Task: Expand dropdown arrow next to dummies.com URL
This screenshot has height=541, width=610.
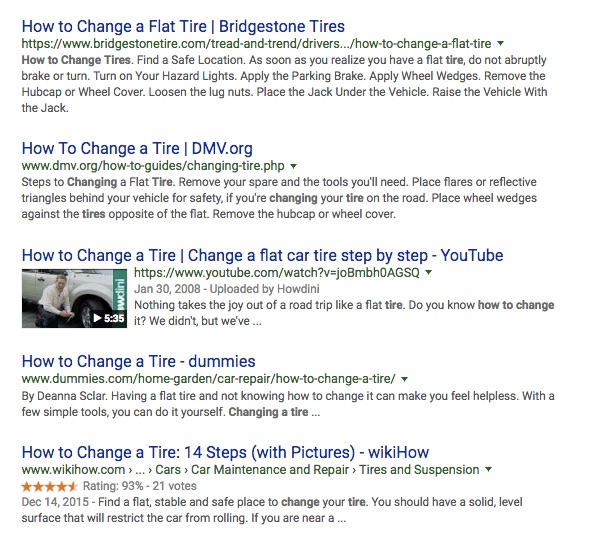Action: point(404,379)
